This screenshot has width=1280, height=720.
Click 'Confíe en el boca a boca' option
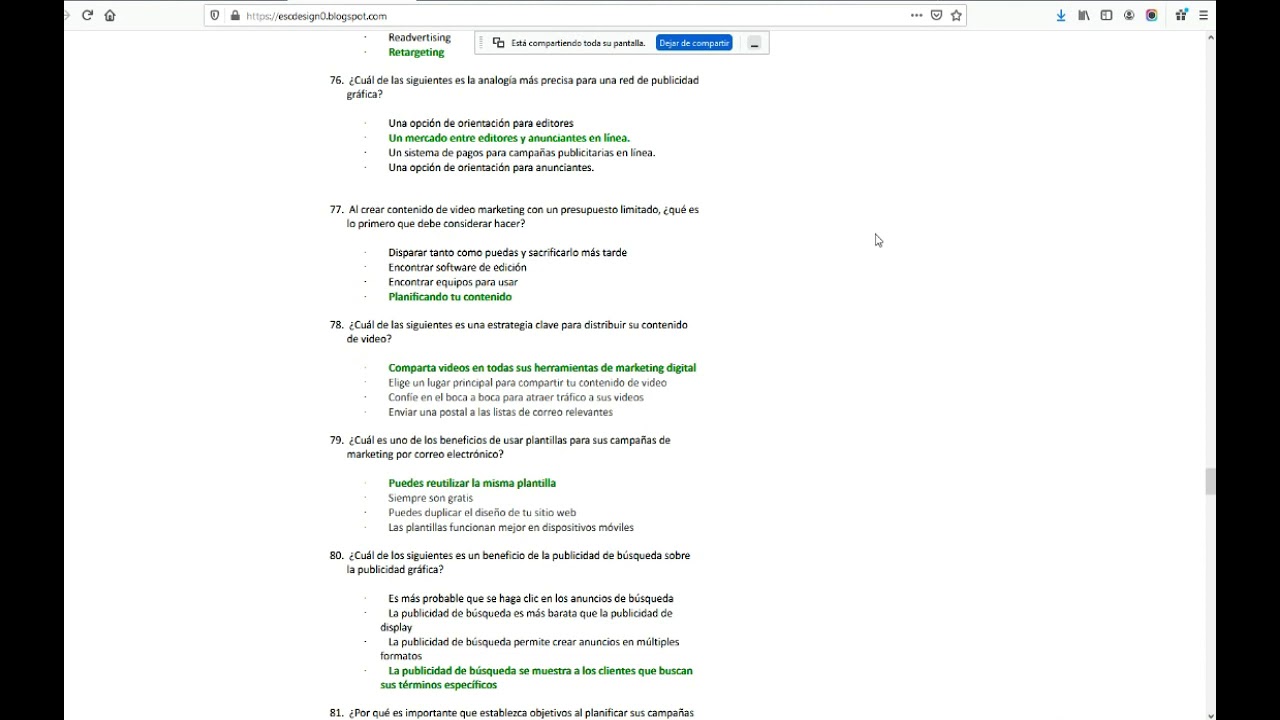click(516, 397)
